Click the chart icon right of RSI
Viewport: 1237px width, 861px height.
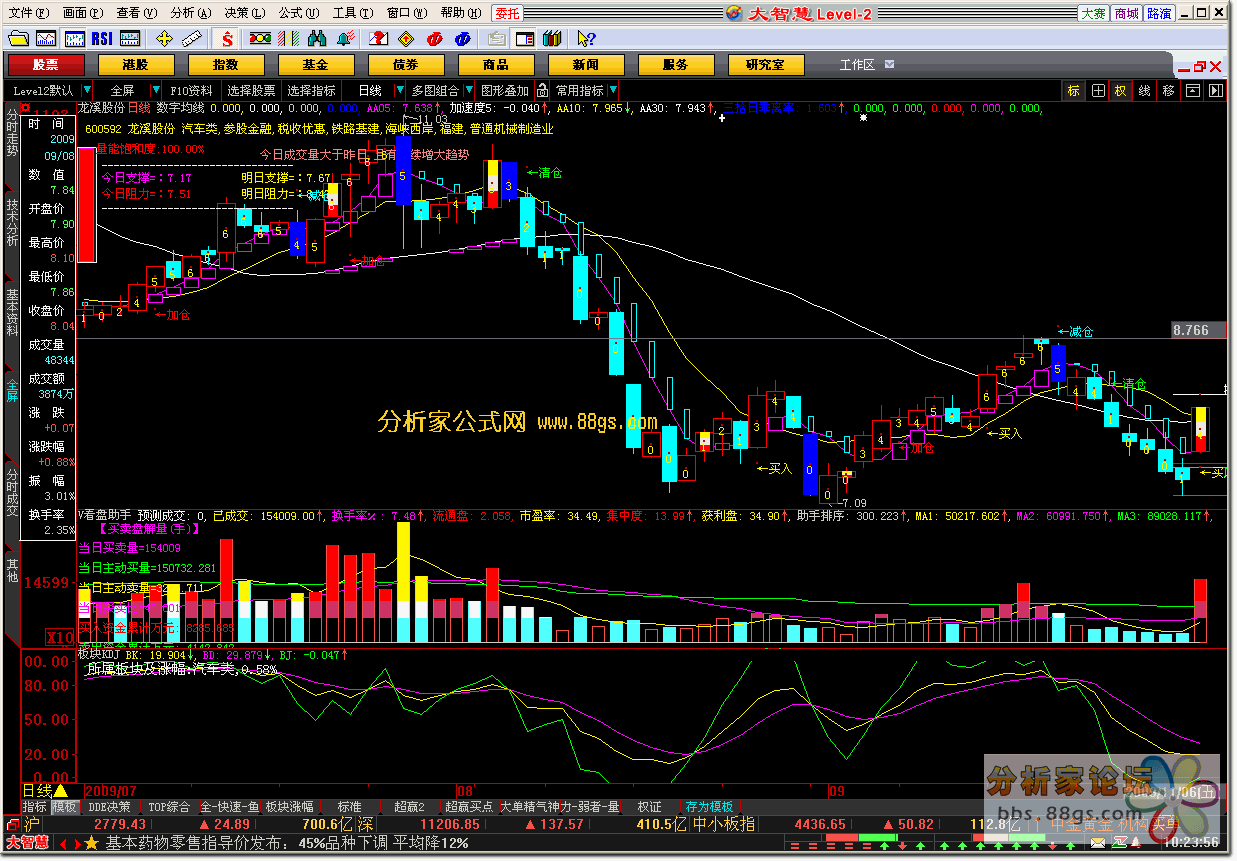pyautogui.click(x=129, y=39)
